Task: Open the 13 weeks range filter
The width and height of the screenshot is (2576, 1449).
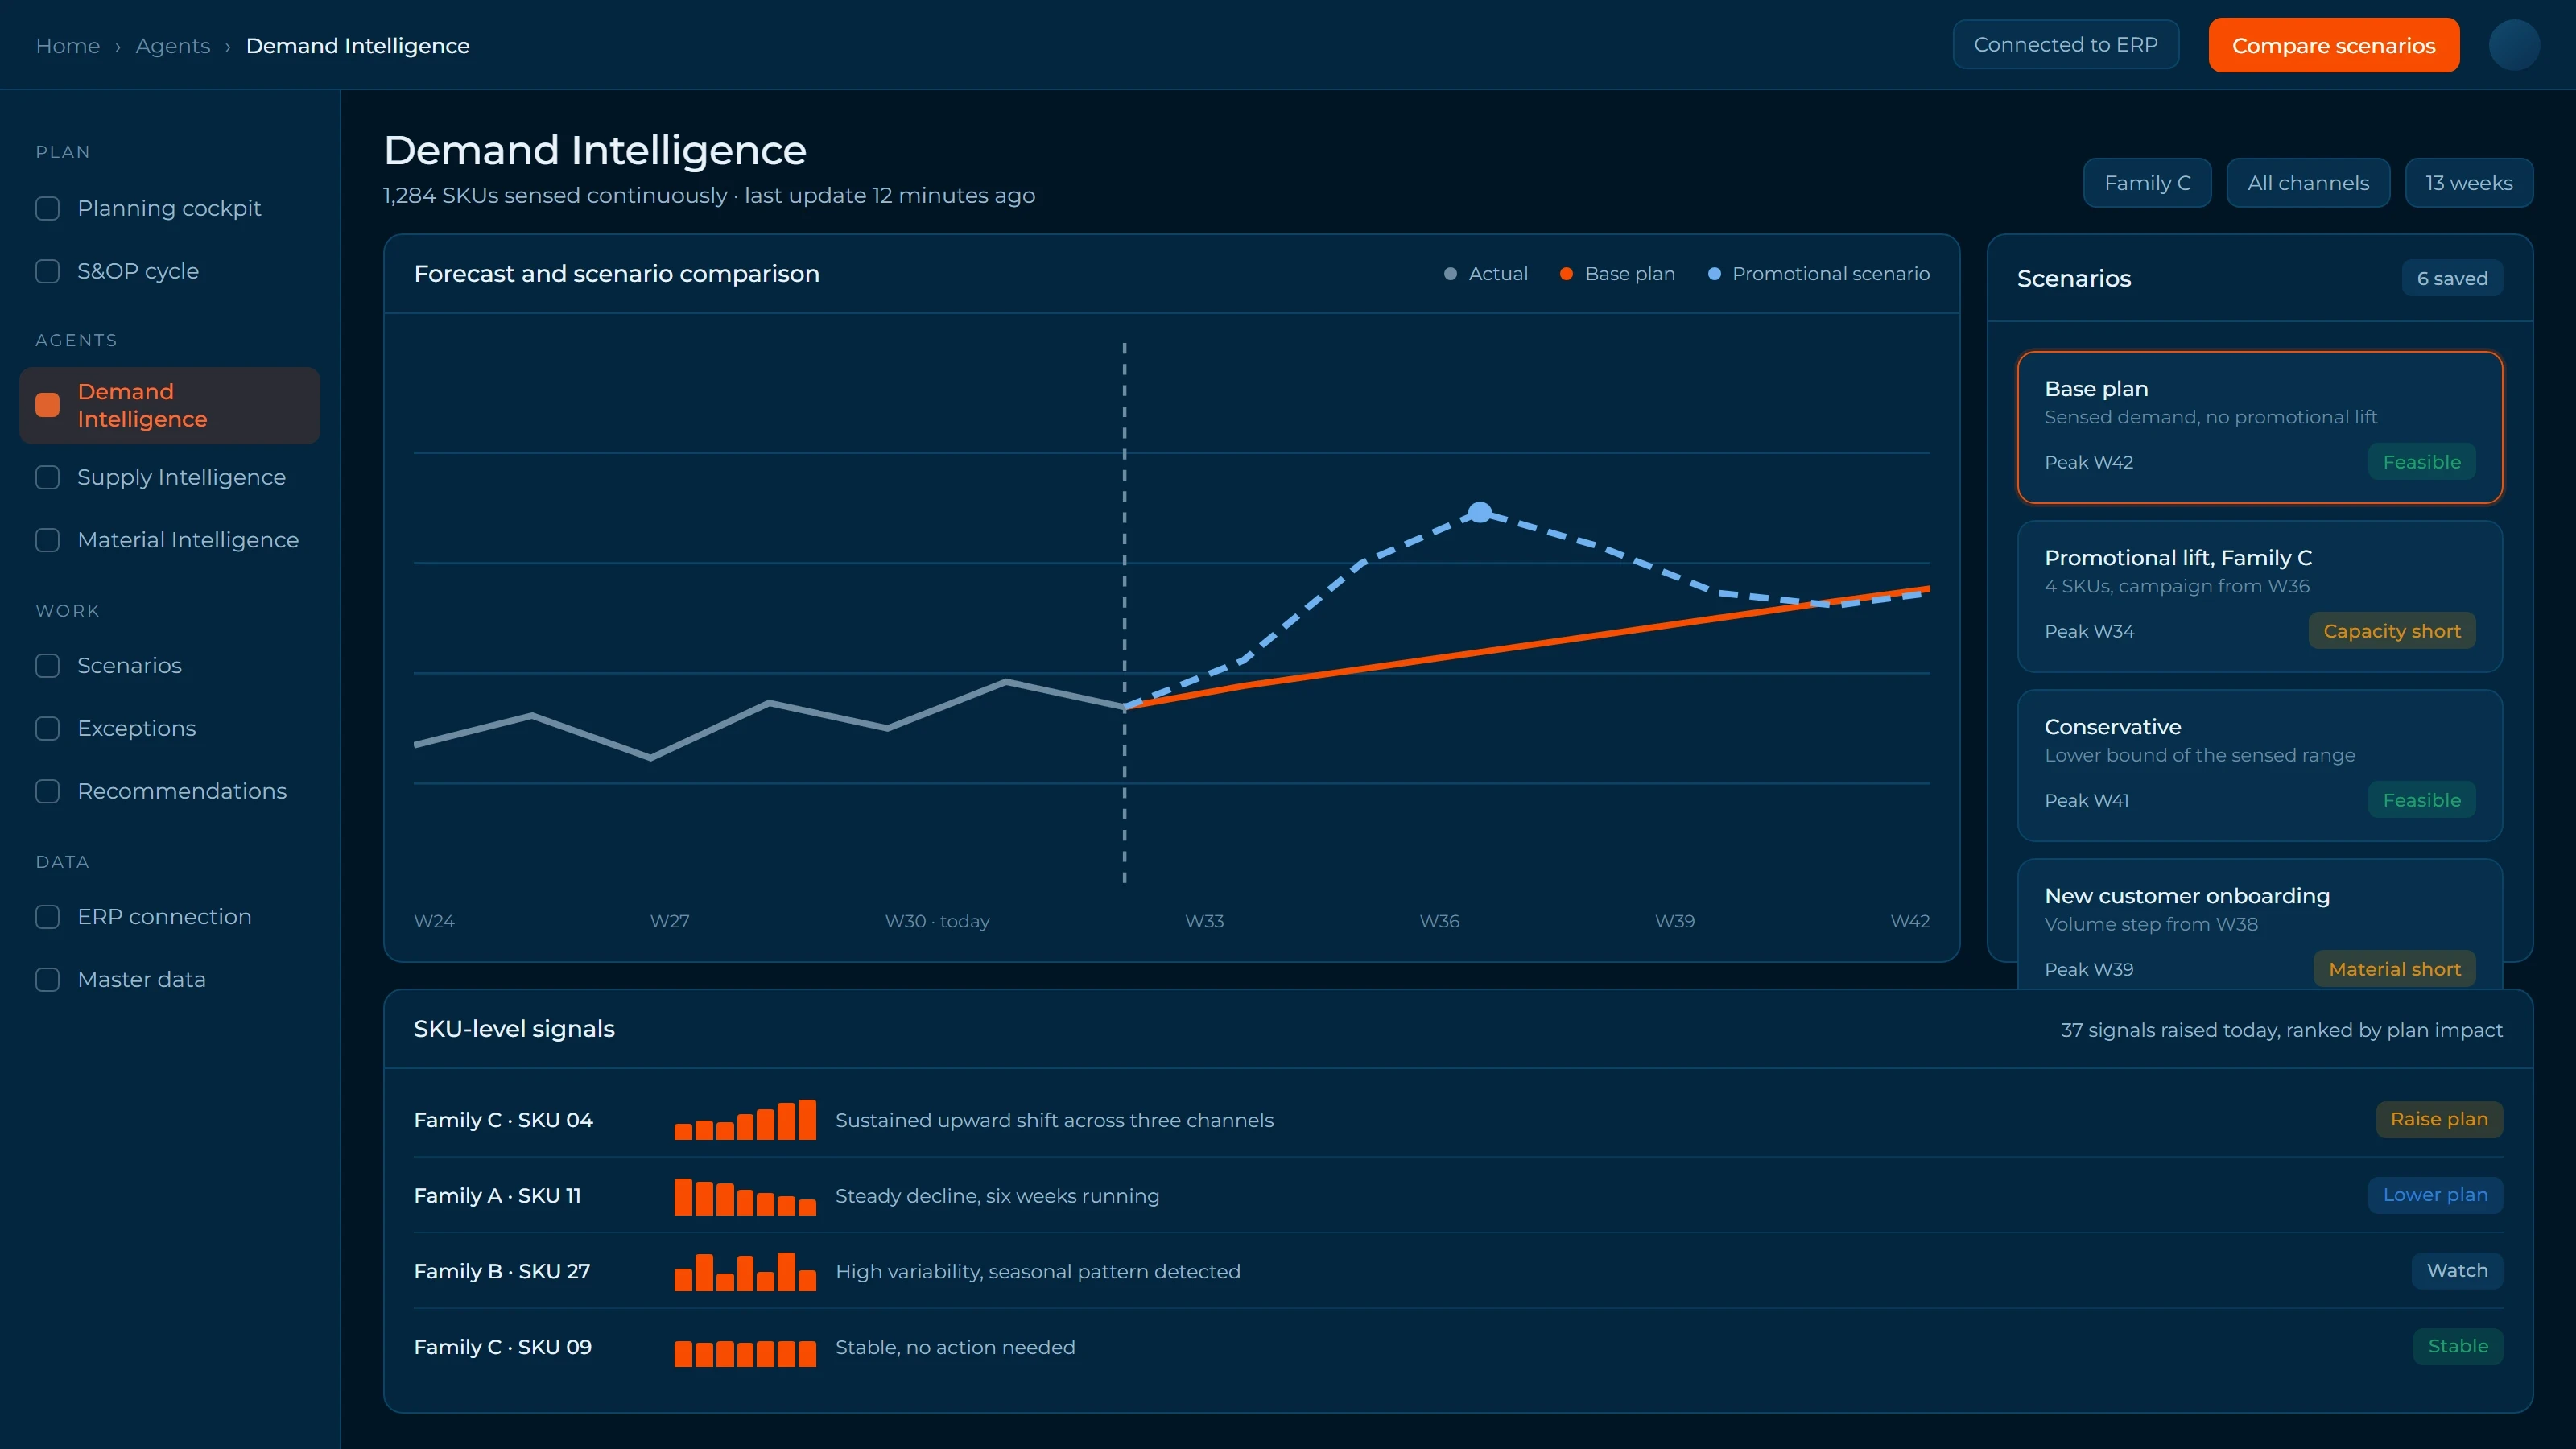Action: (2468, 183)
